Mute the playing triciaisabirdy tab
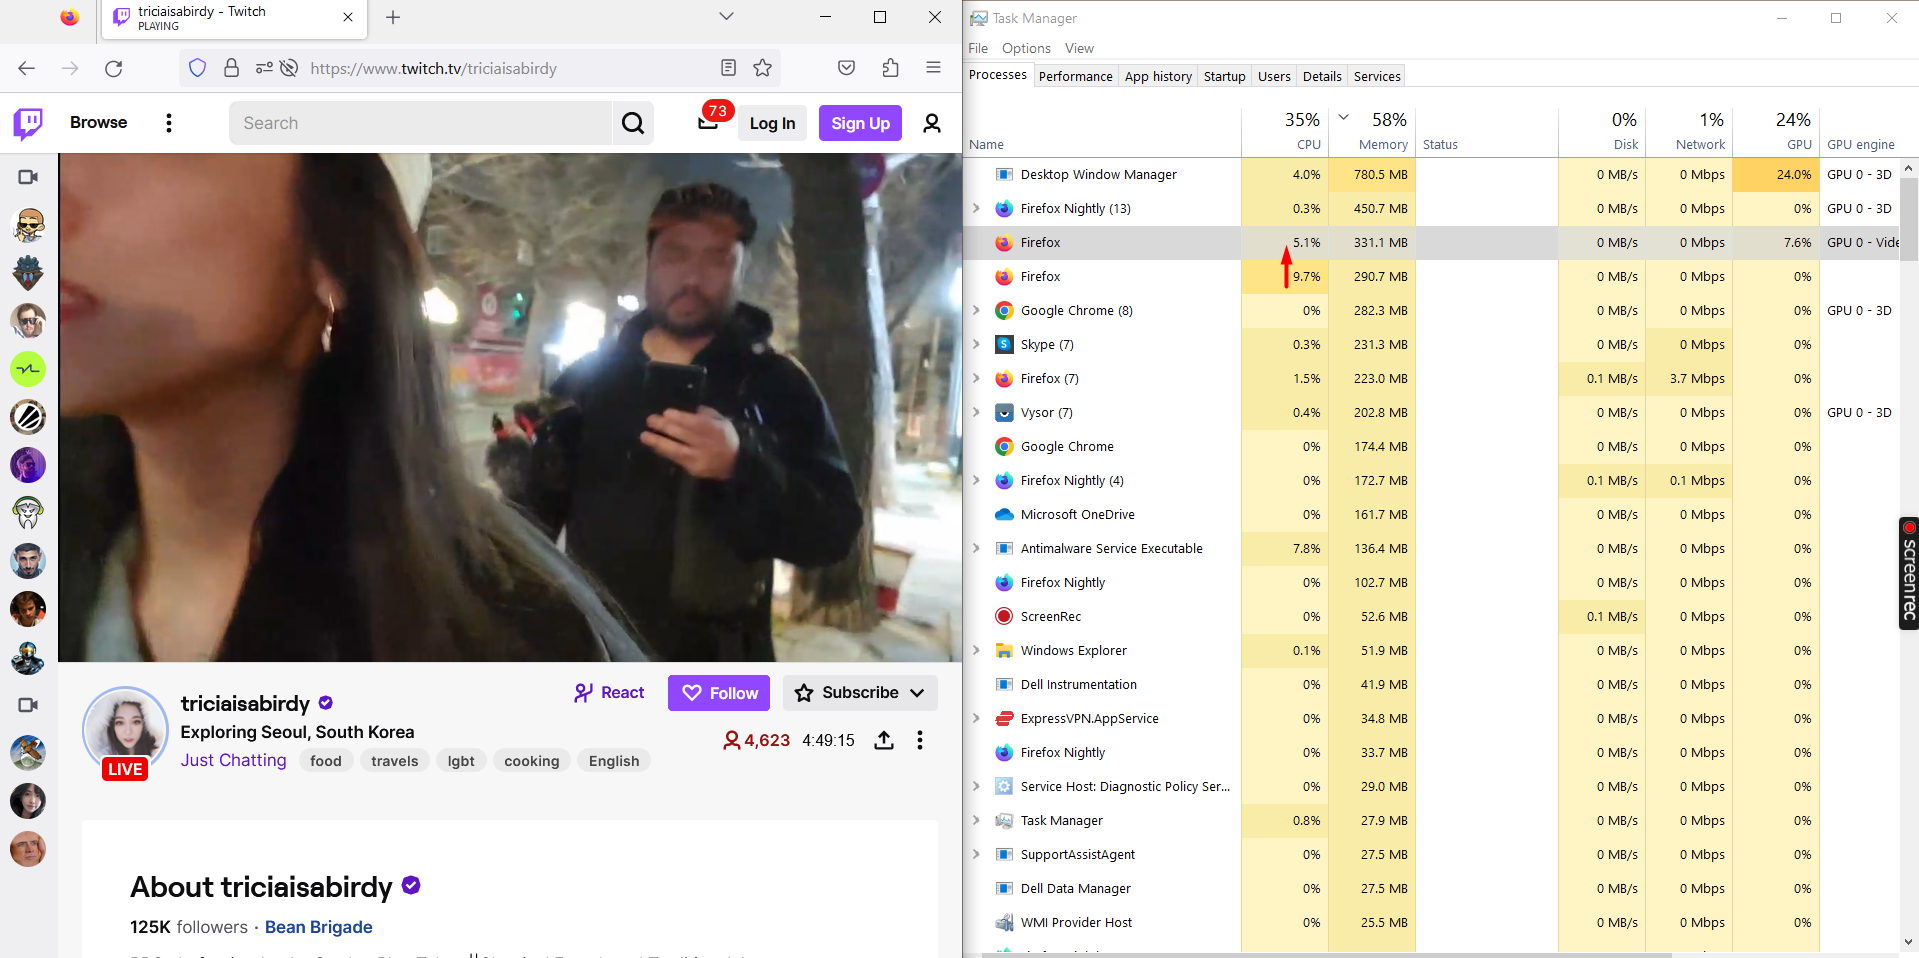This screenshot has height=958, width=1919. point(121,16)
